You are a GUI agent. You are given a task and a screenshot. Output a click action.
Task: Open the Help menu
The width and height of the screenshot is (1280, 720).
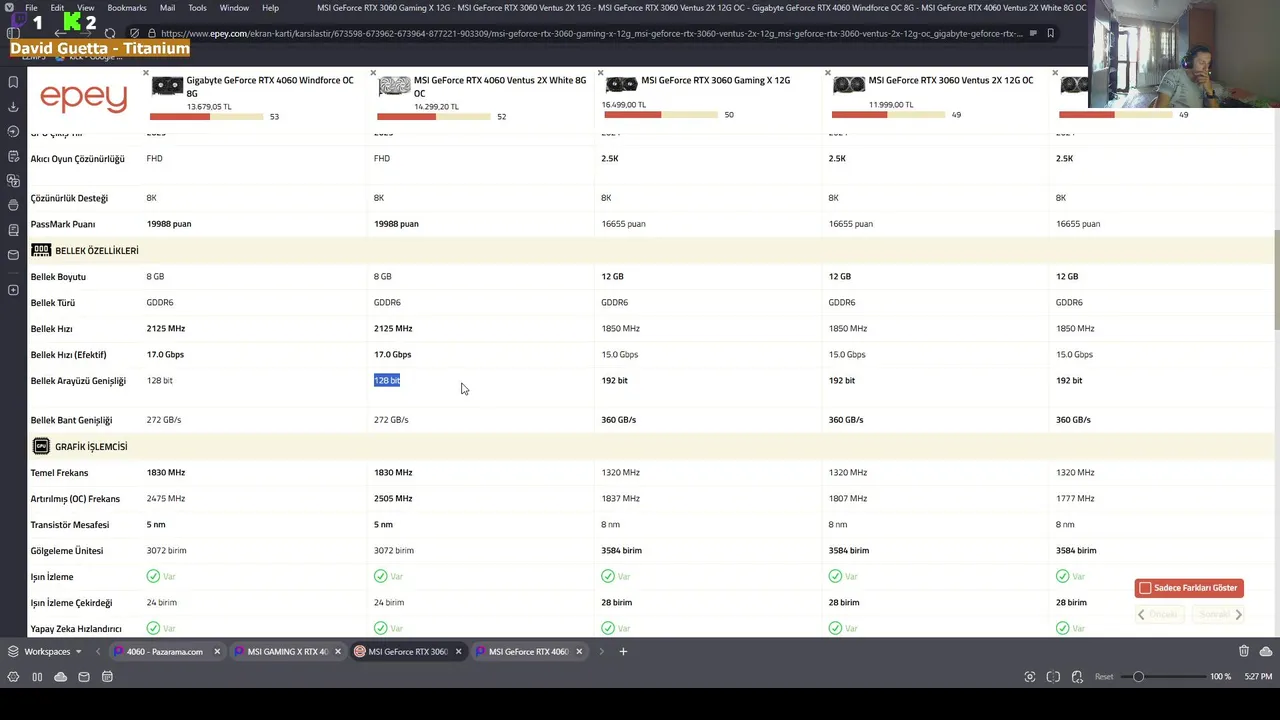(270, 8)
